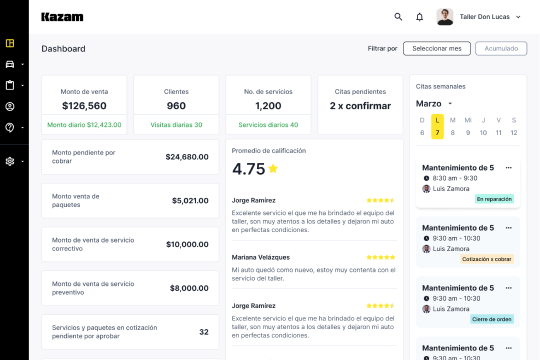
Task: Click the En reparación status tag
Action: pos(494,199)
